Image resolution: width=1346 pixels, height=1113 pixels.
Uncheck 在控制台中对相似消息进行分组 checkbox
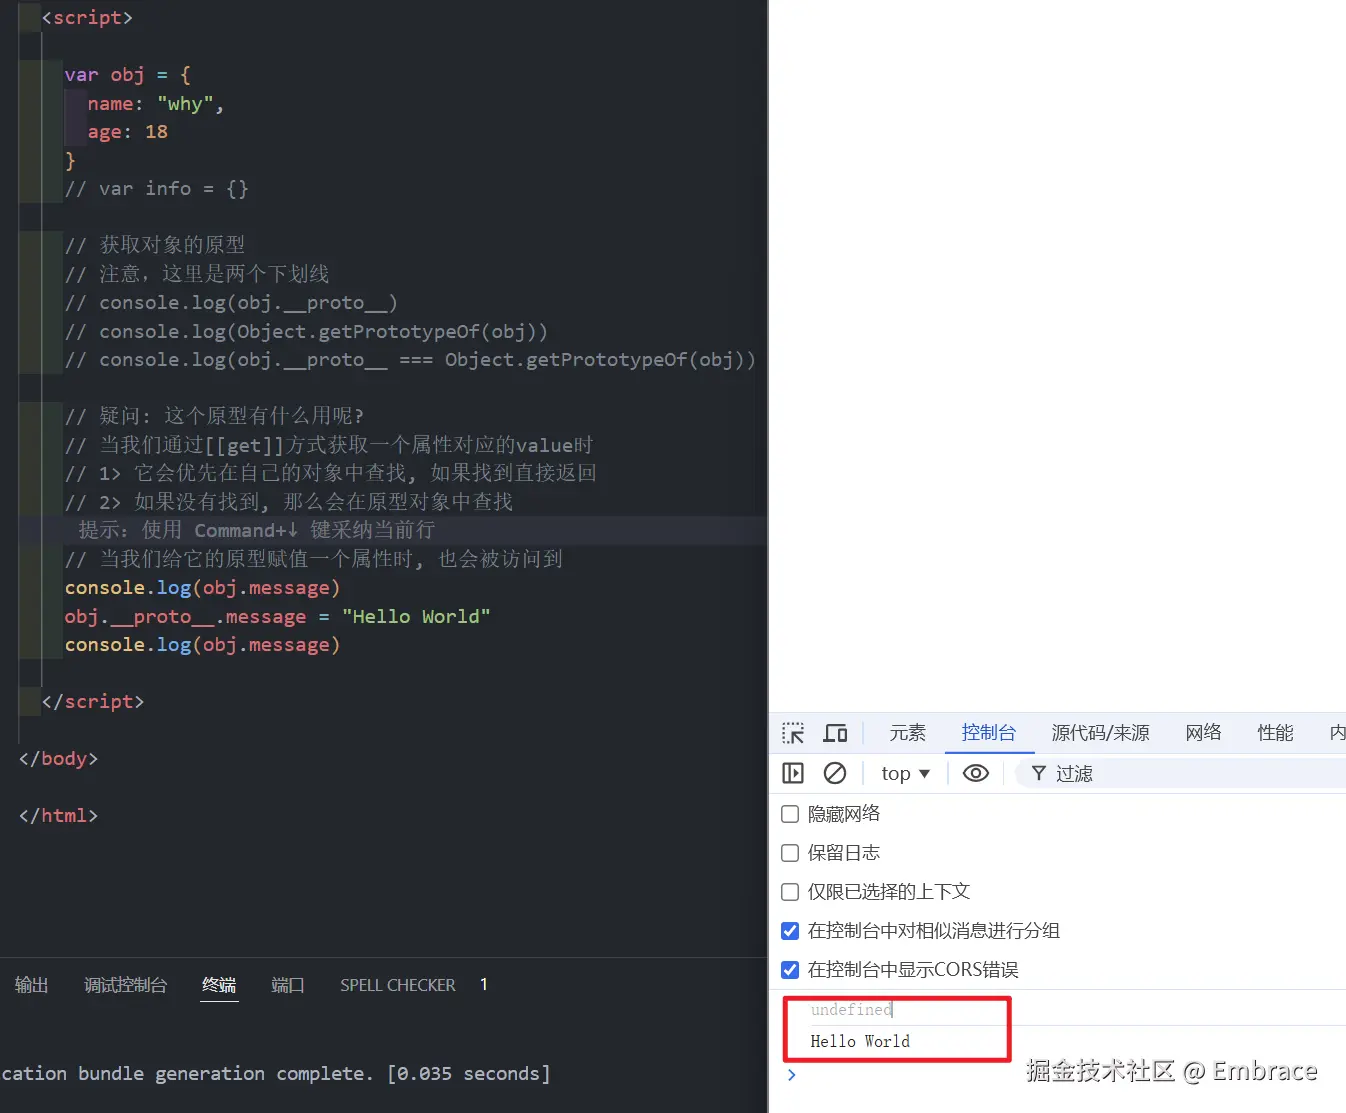[790, 931]
